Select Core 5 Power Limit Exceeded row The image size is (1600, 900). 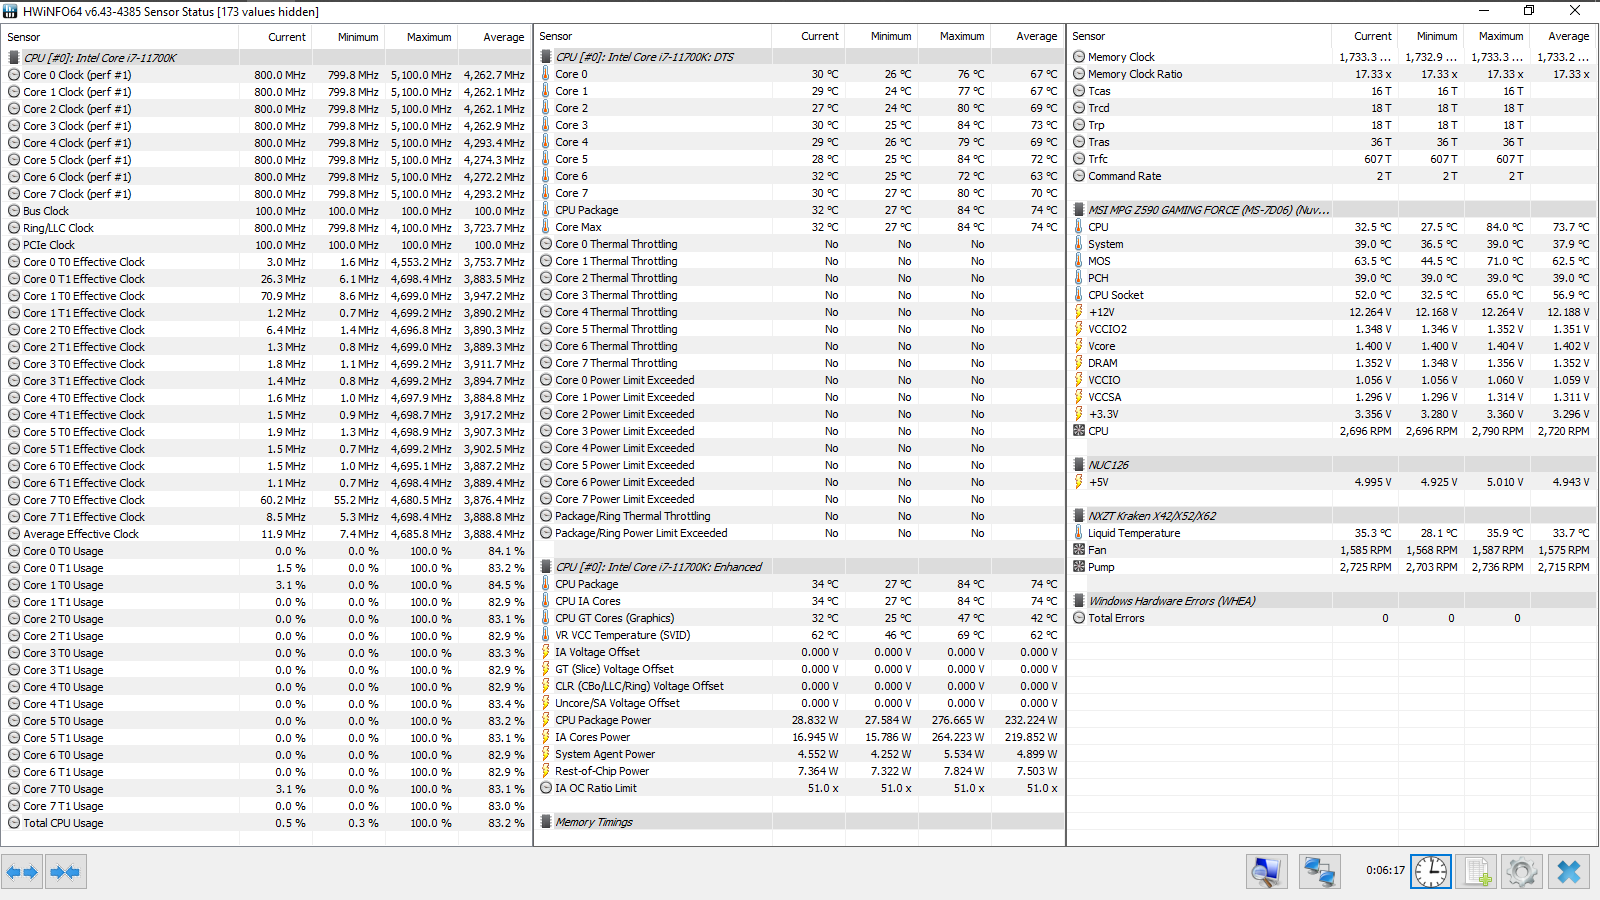800,465
